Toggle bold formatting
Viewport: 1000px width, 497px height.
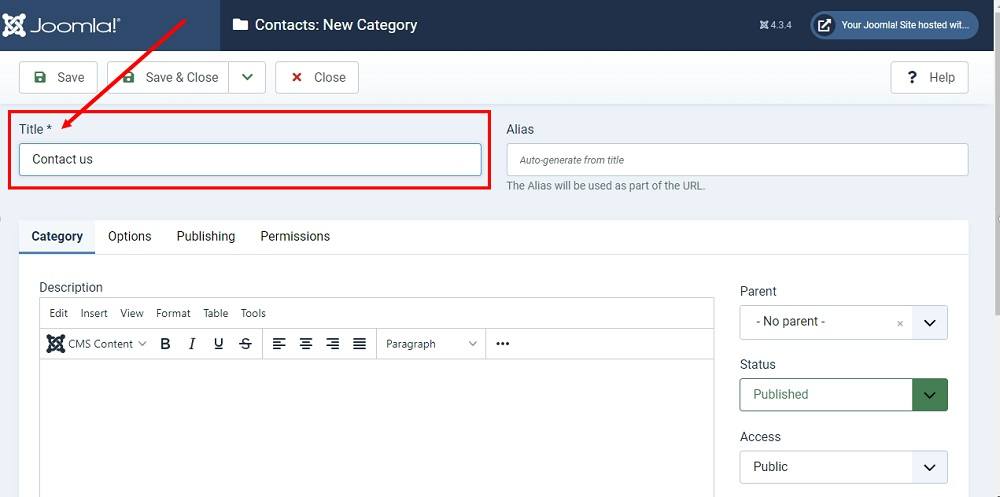tap(165, 344)
